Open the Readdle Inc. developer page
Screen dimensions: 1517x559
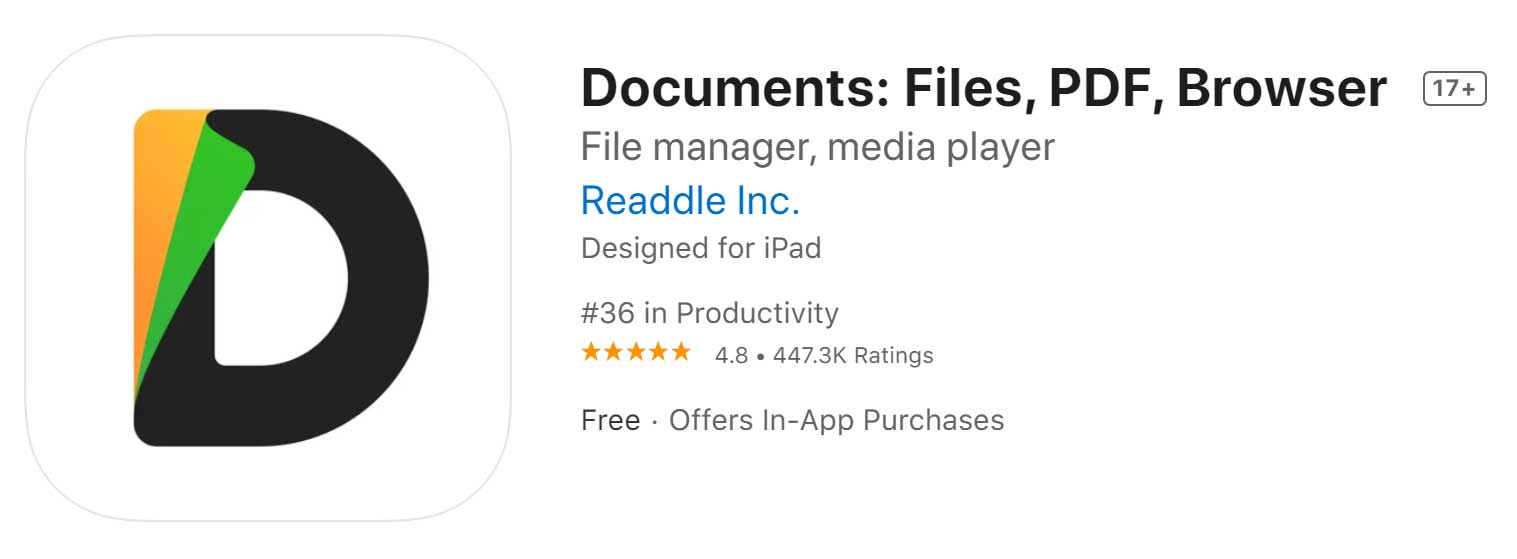pyautogui.click(x=690, y=201)
